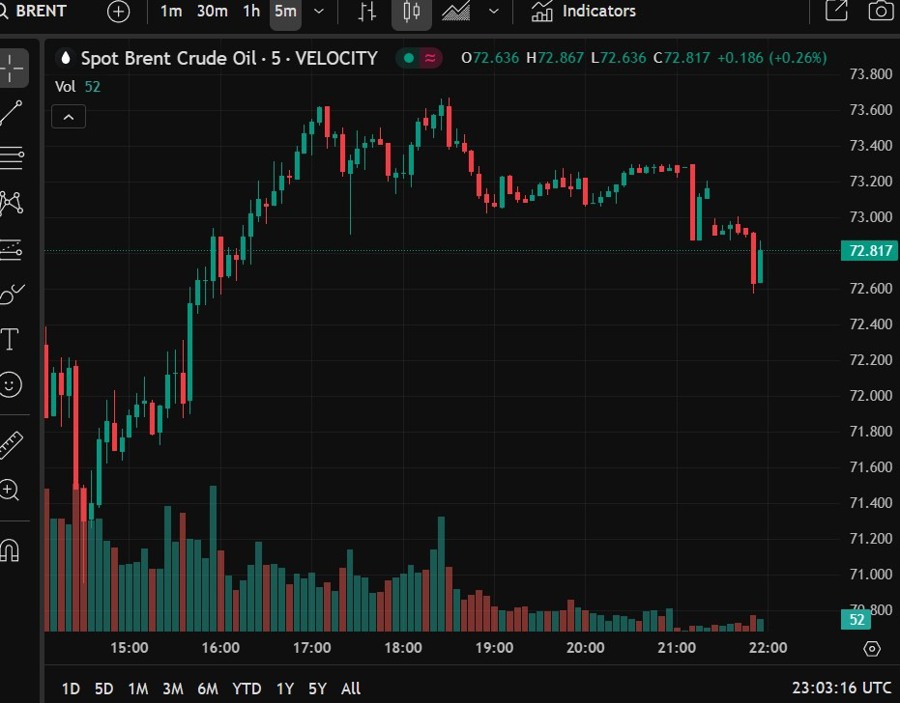900x703 pixels.
Task: Click the 18:00 time axis label
Action: [x=403, y=648]
